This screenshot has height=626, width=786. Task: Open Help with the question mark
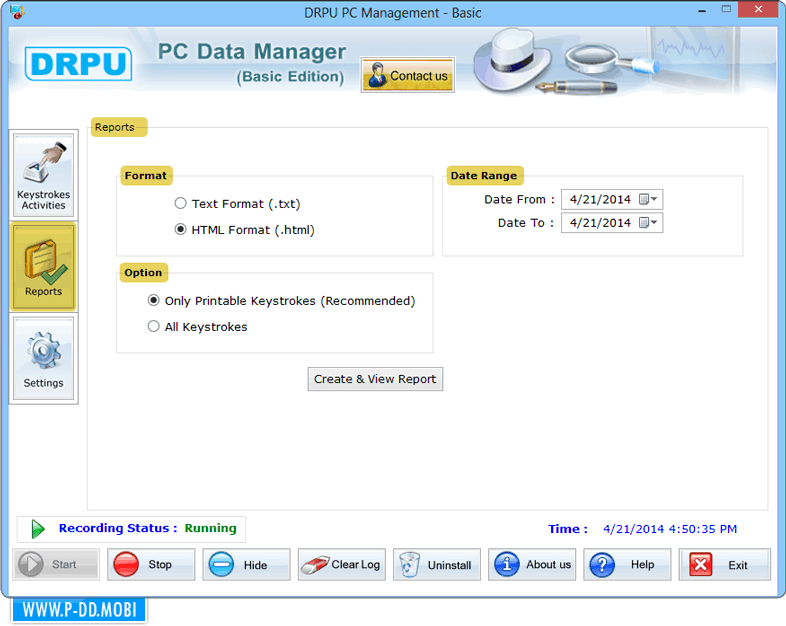627,565
